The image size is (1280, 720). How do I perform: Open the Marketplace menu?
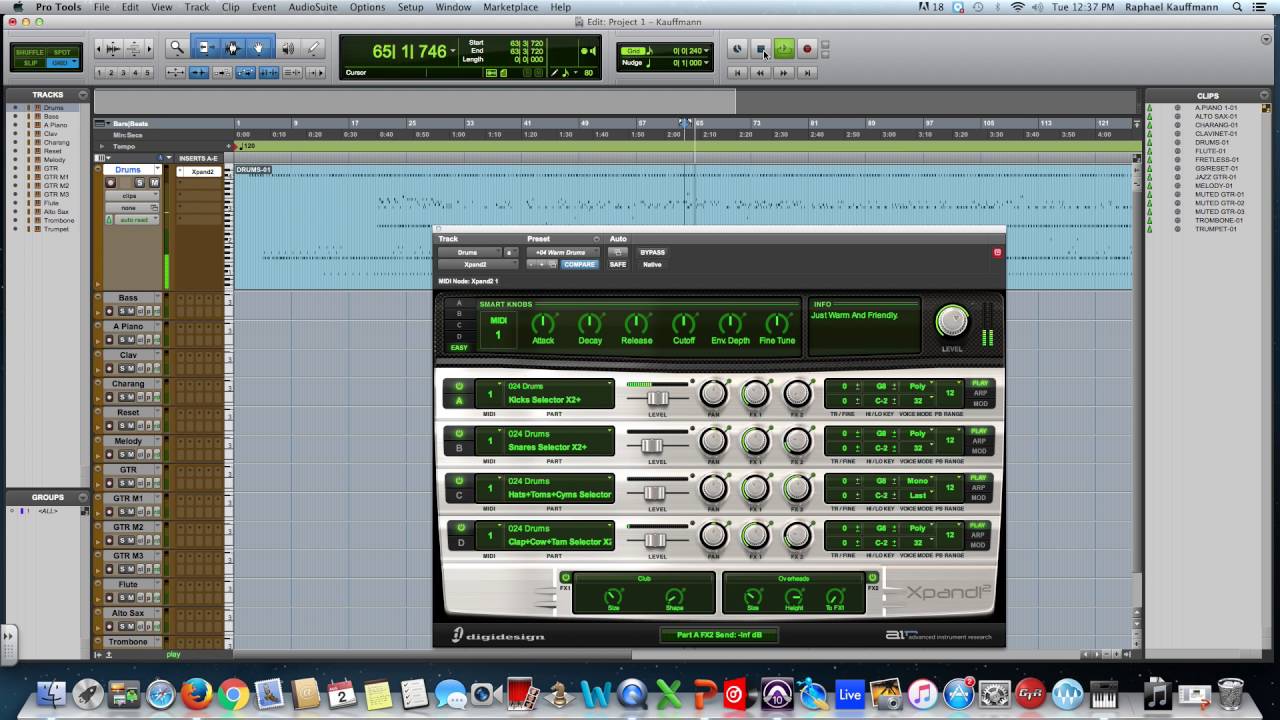tap(510, 7)
